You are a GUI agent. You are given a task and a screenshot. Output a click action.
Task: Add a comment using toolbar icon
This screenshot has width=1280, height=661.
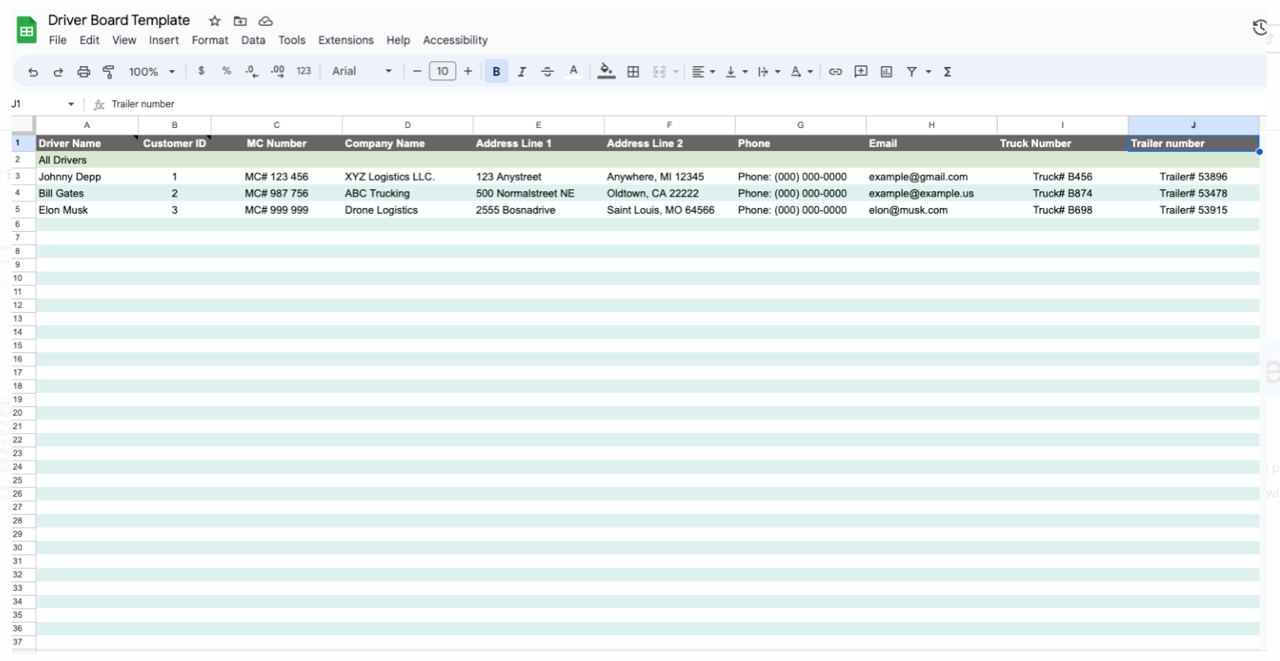coord(860,72)
